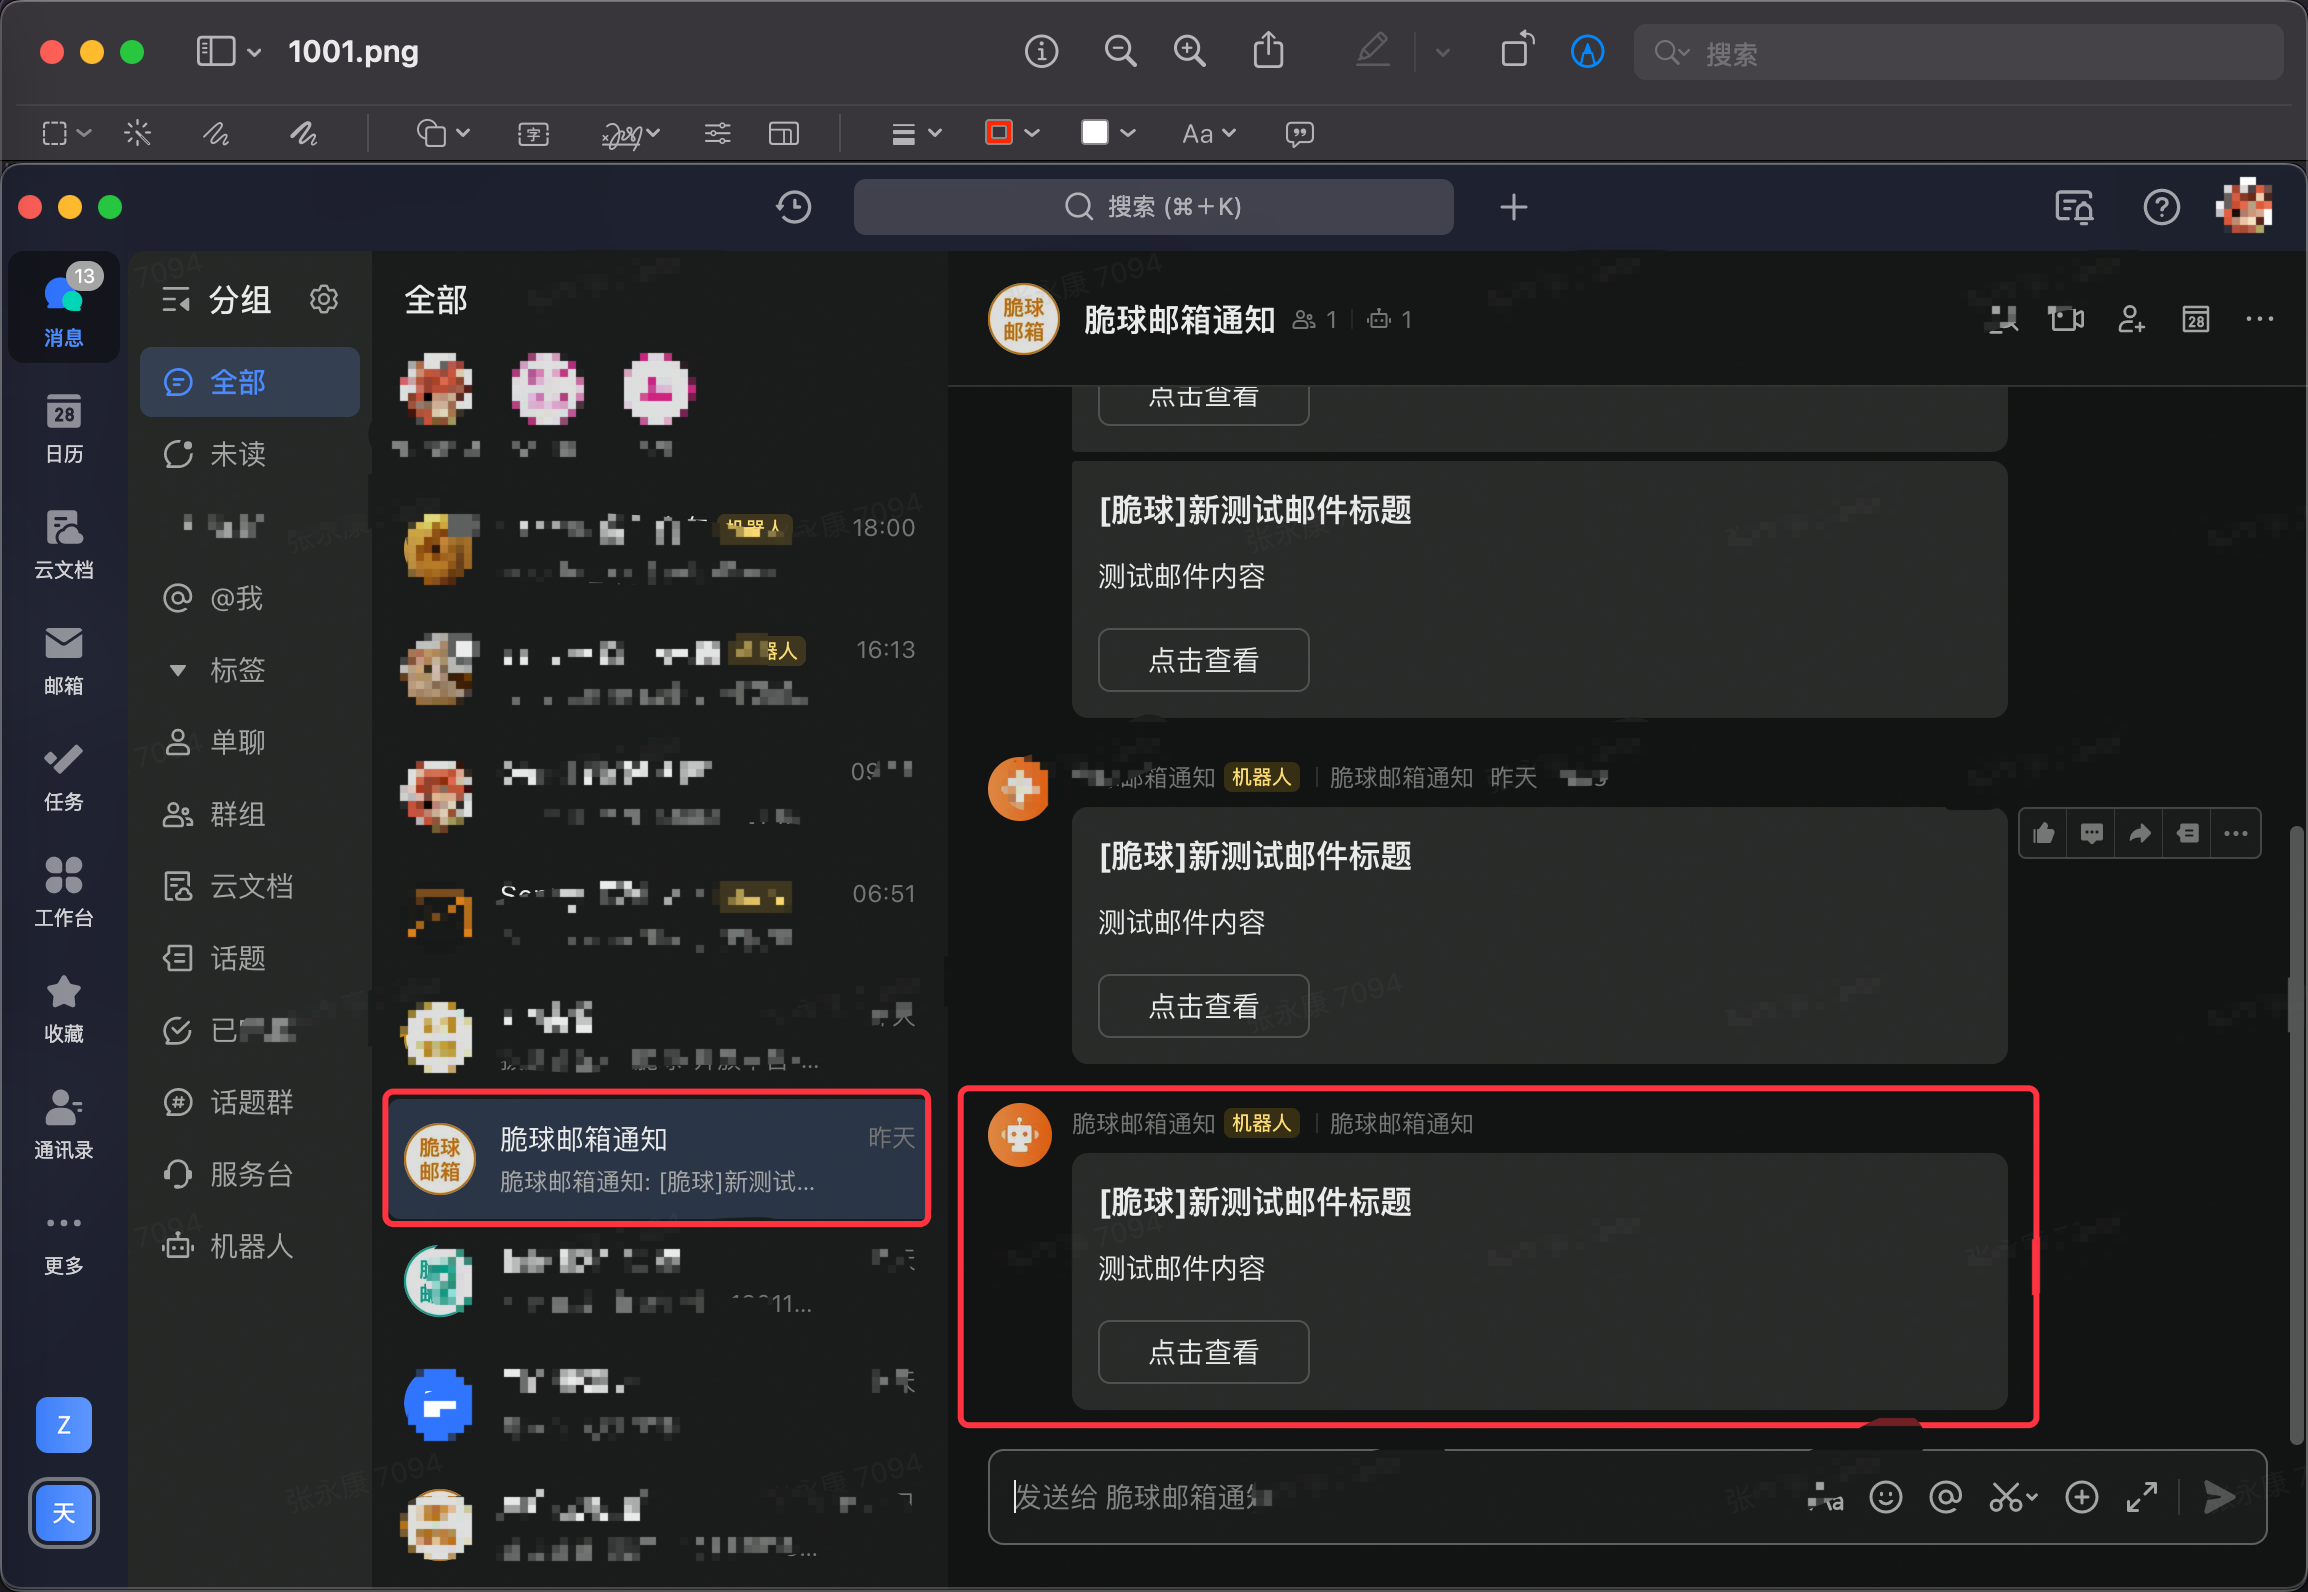Open the Preview share icon

tap(1268, 51)
